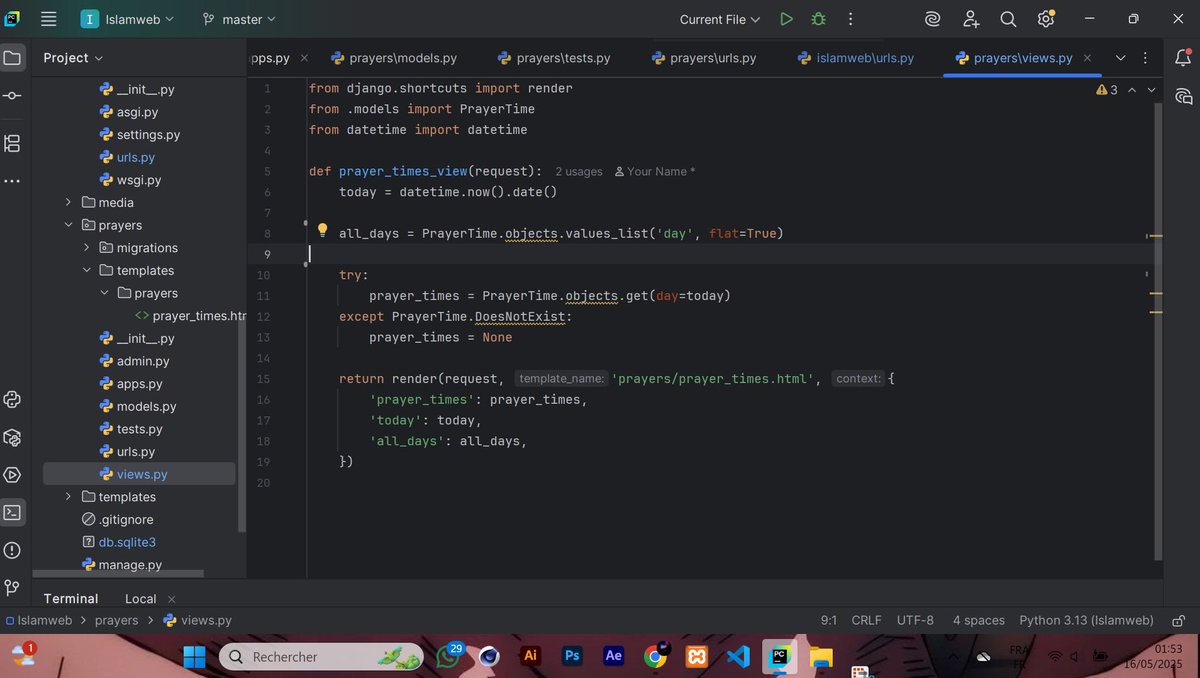Start debugging with the bug icon

tap(818, 19)
